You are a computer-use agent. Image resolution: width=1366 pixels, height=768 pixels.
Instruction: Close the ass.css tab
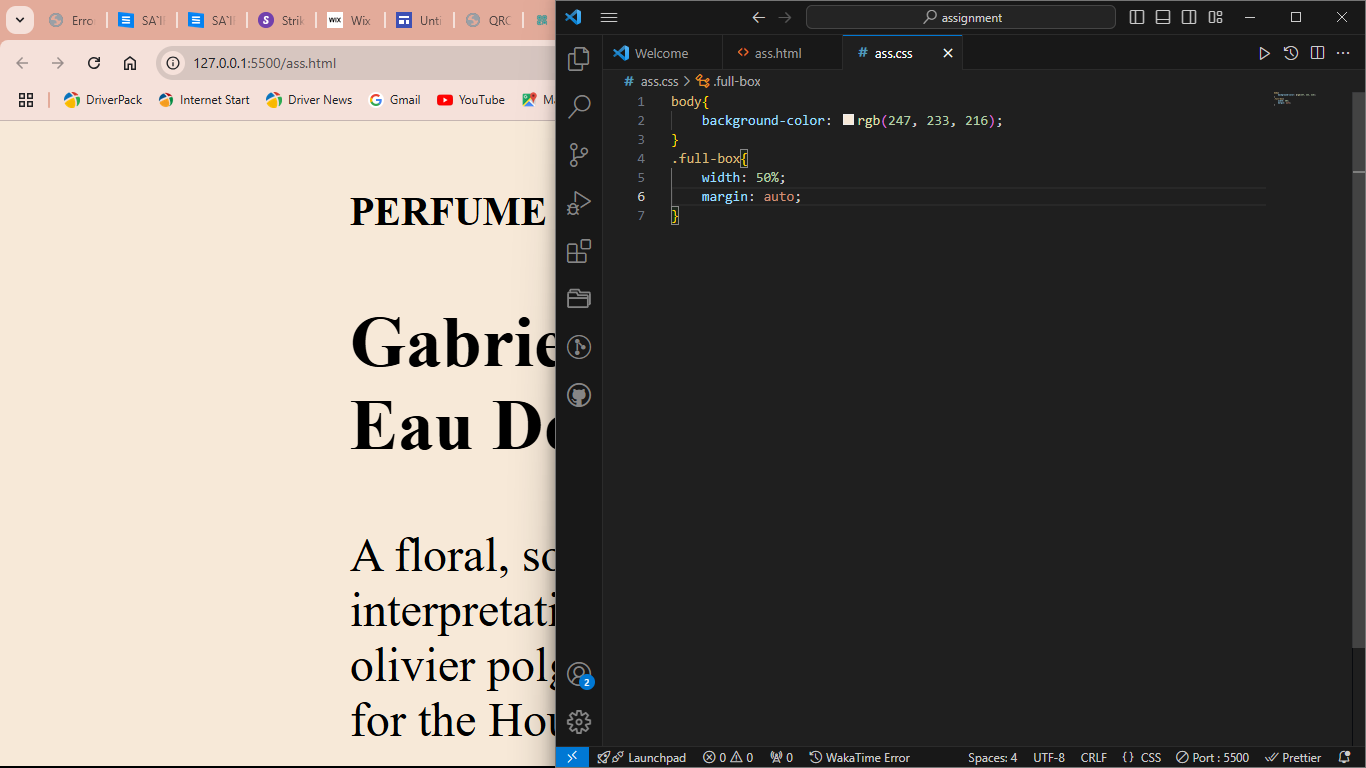pyautogui.click(x=948, y=53)
